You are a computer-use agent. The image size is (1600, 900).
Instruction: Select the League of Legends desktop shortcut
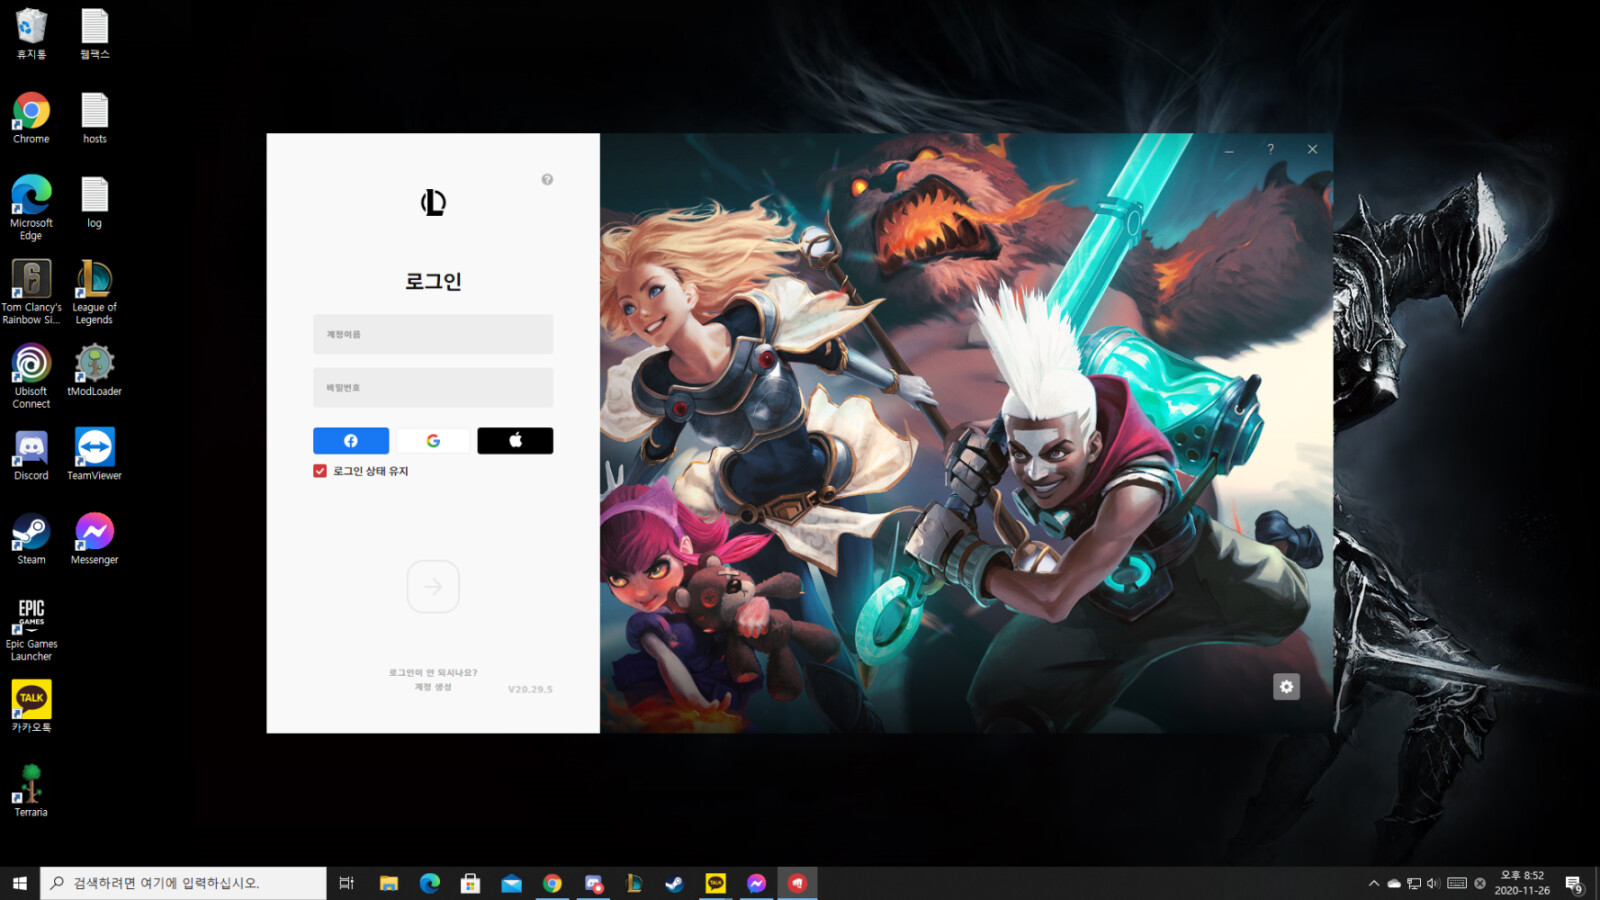[x=95, y=292]
